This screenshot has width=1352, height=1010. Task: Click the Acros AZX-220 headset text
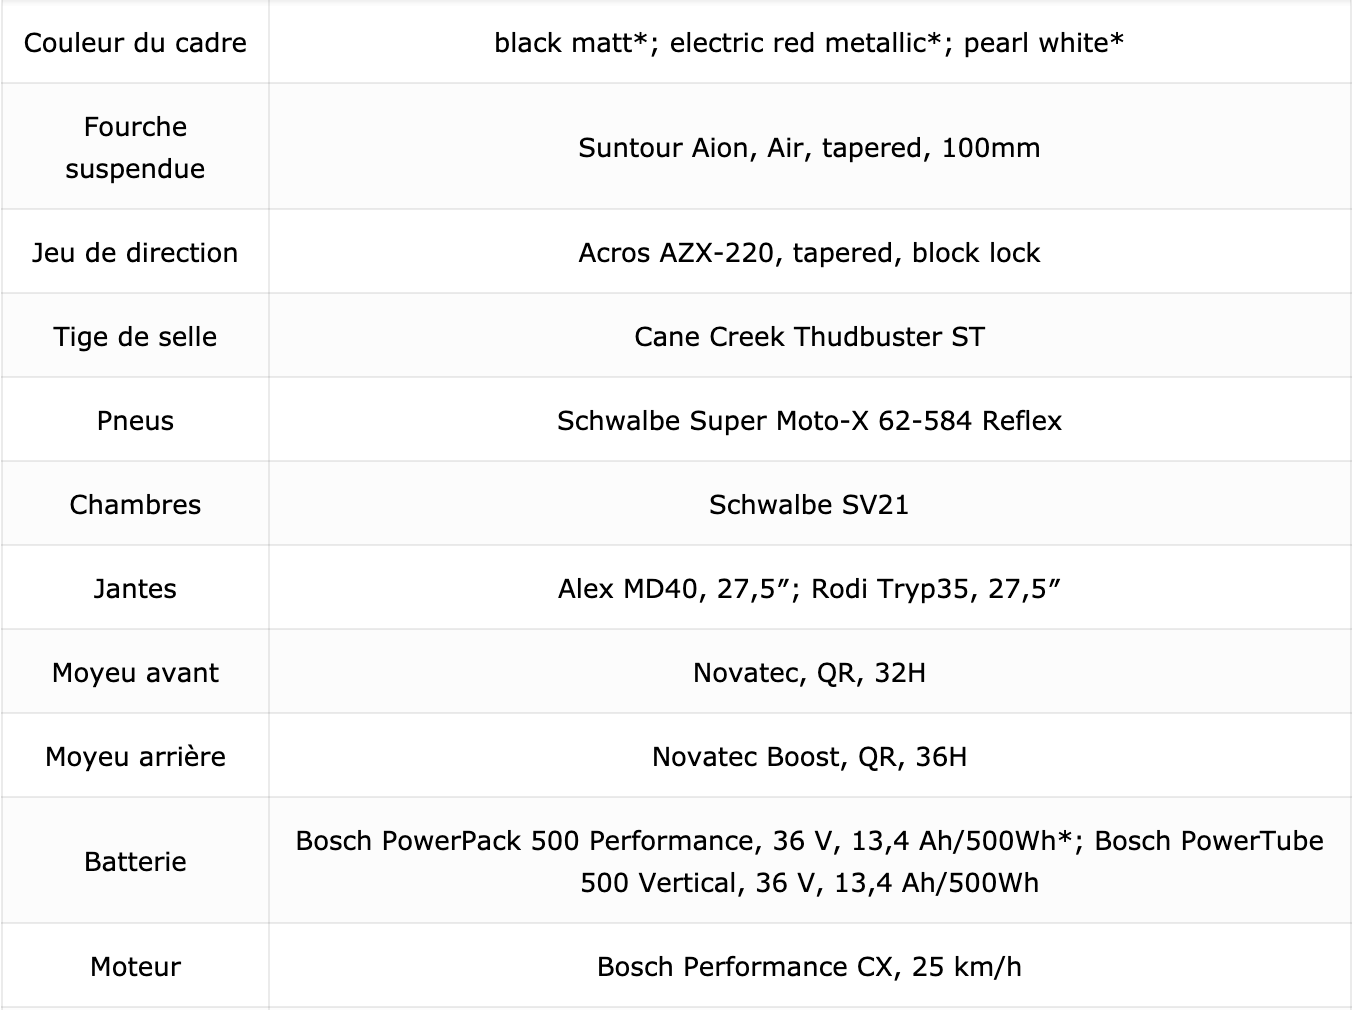tap(809, 252)
